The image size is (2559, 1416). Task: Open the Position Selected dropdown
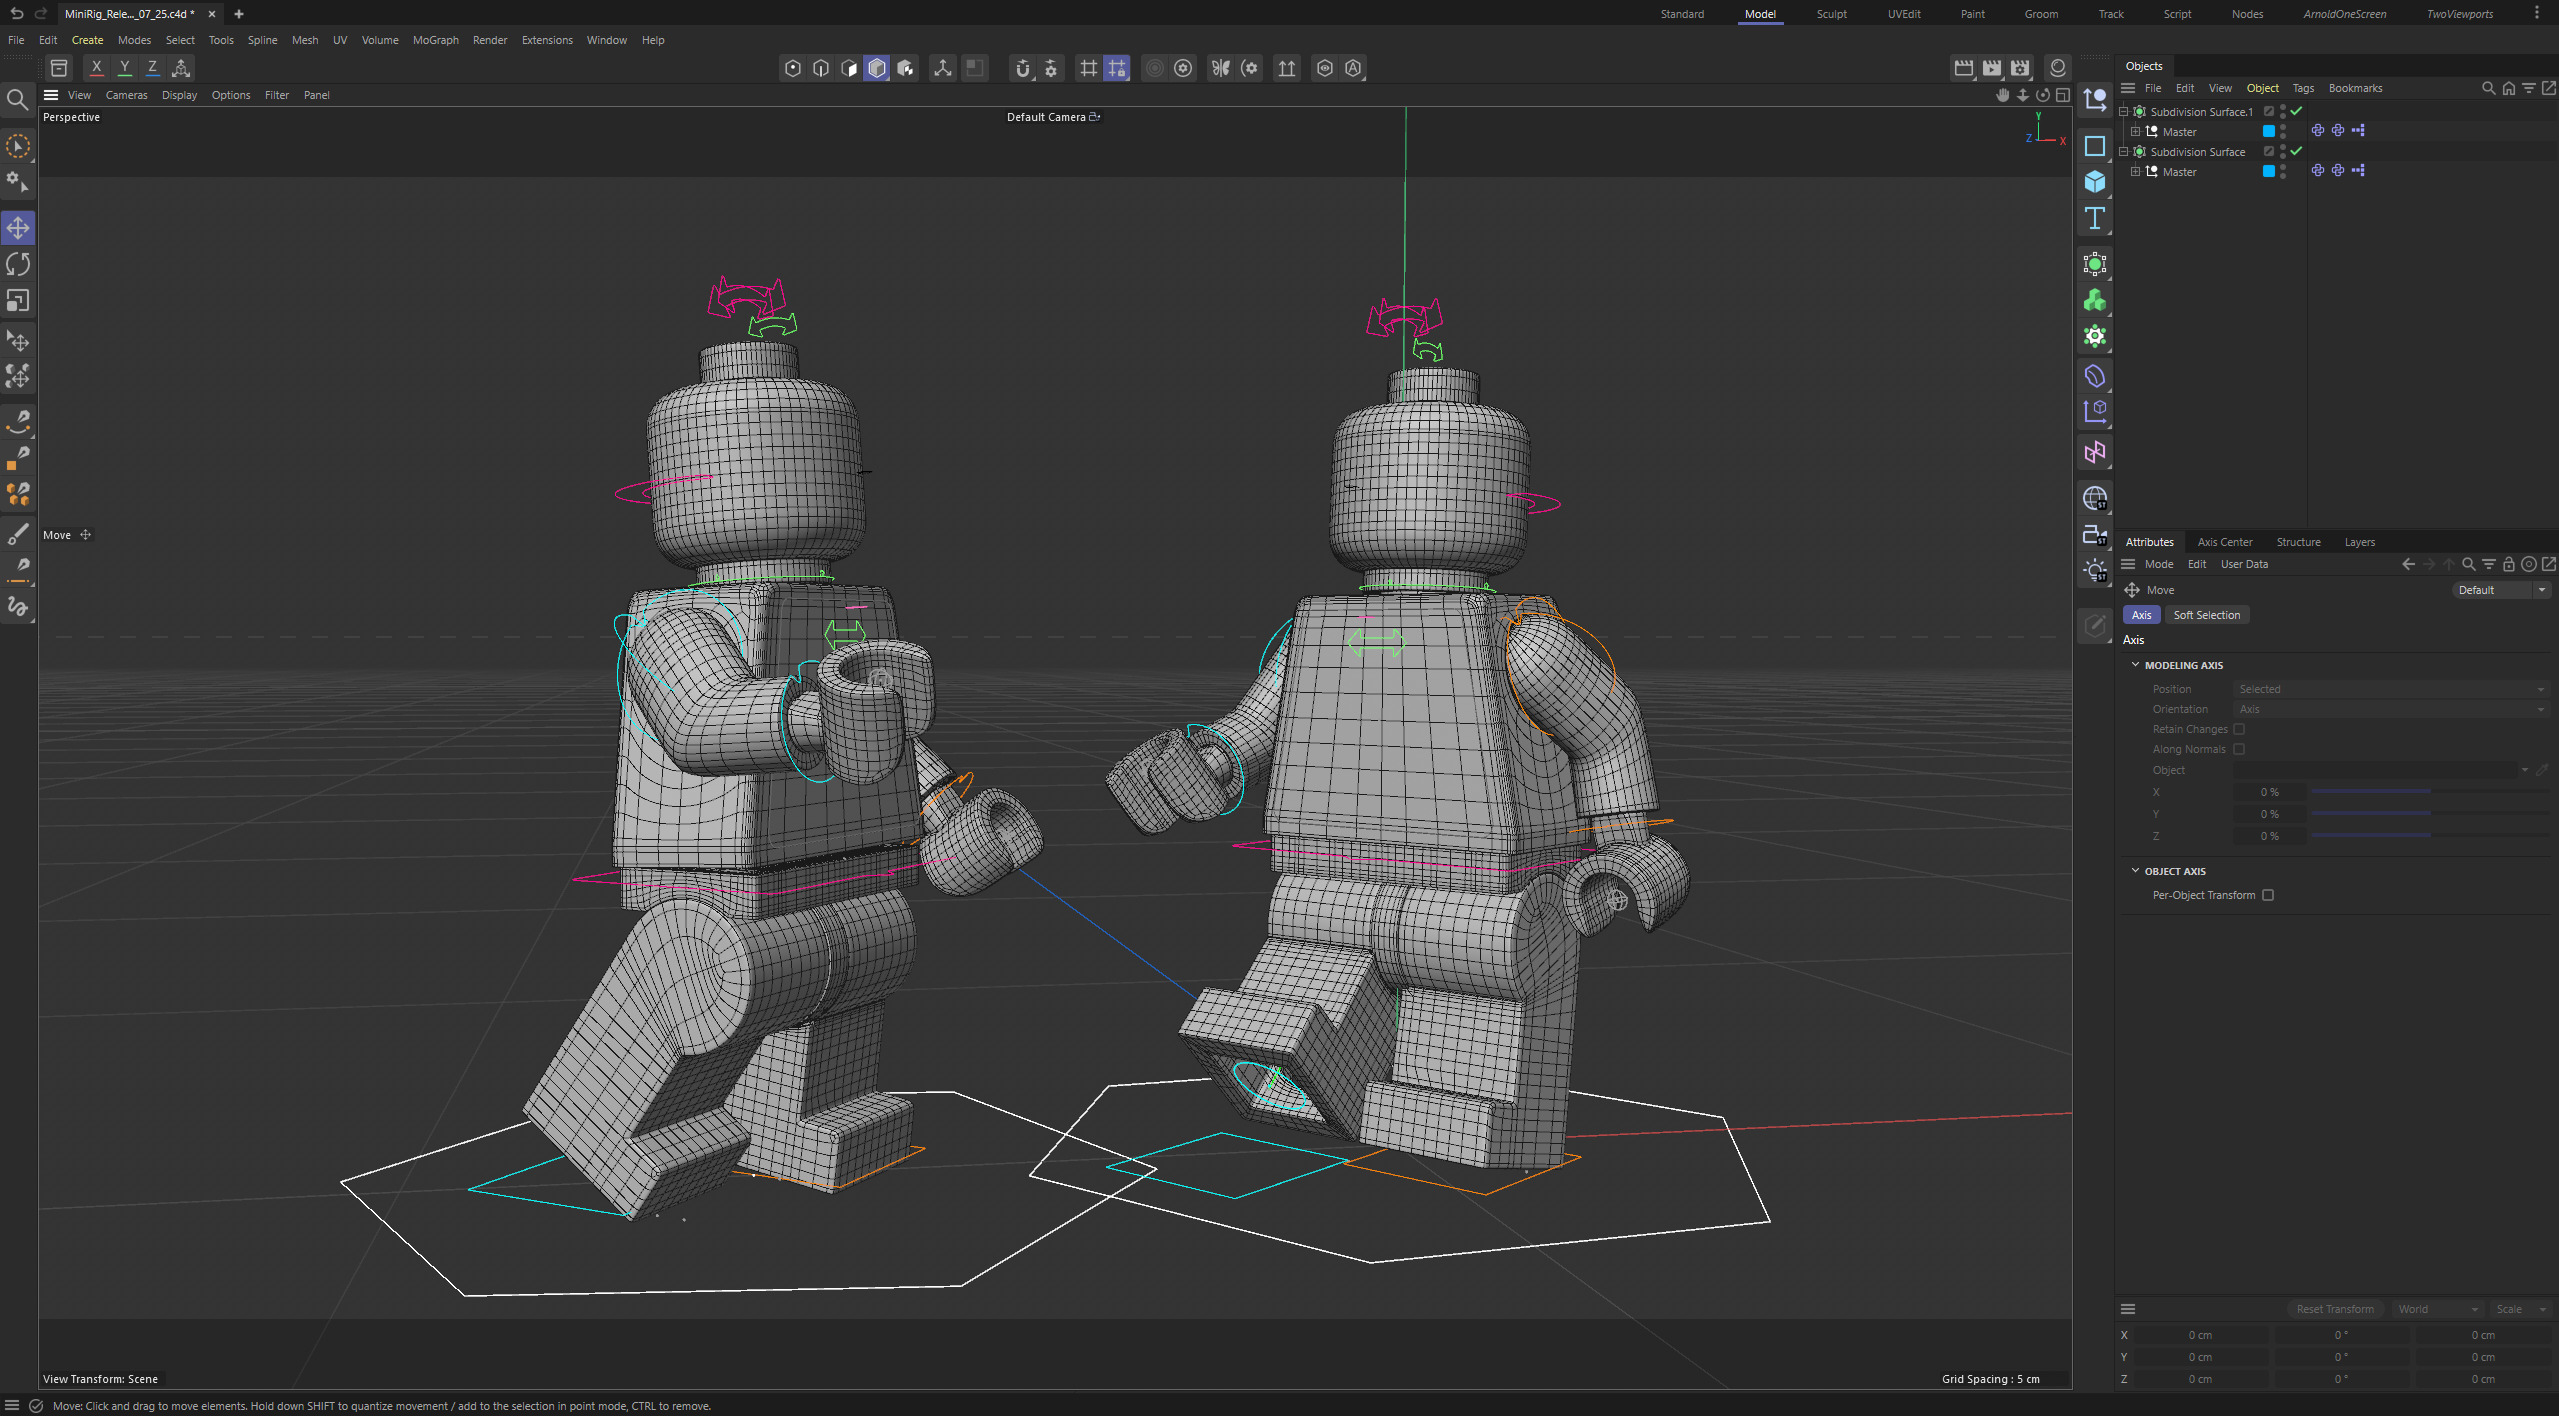2391,689
